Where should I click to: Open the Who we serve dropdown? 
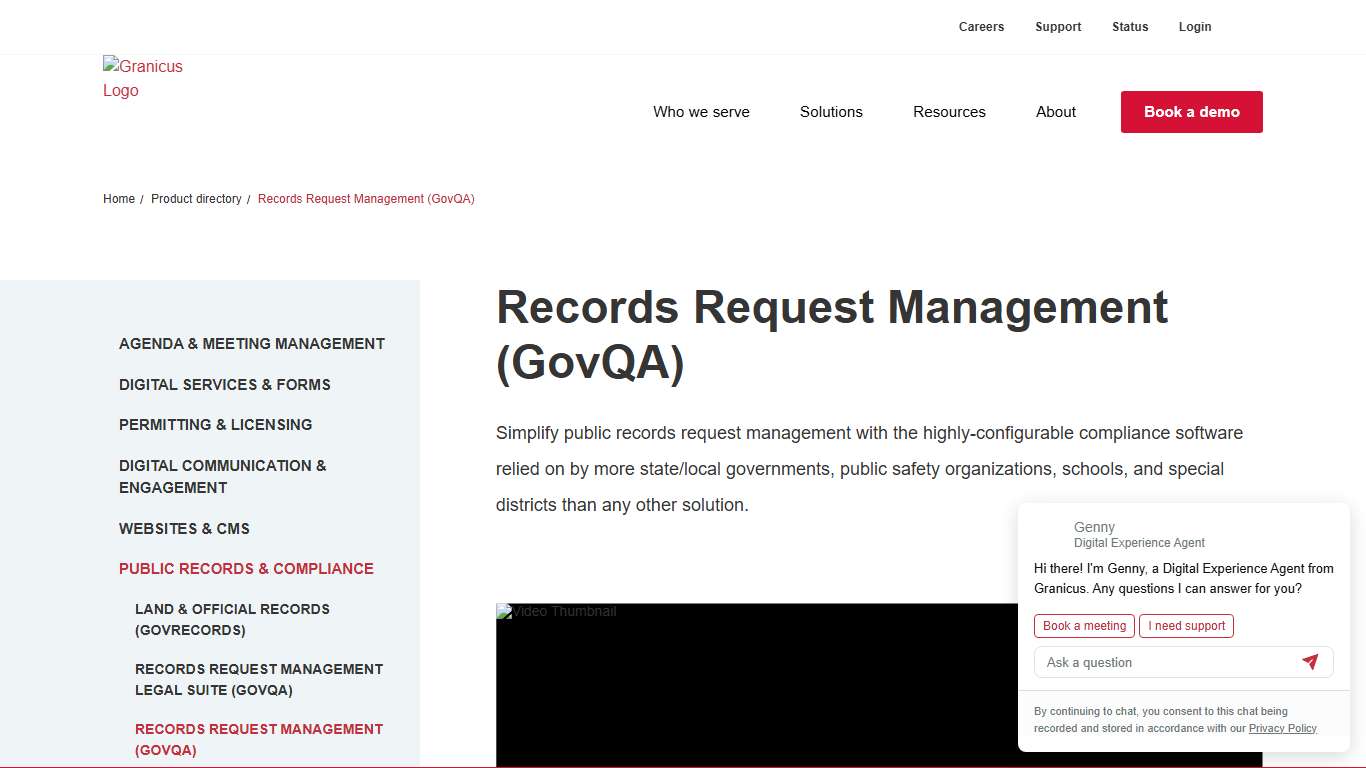tap(701, 112)
